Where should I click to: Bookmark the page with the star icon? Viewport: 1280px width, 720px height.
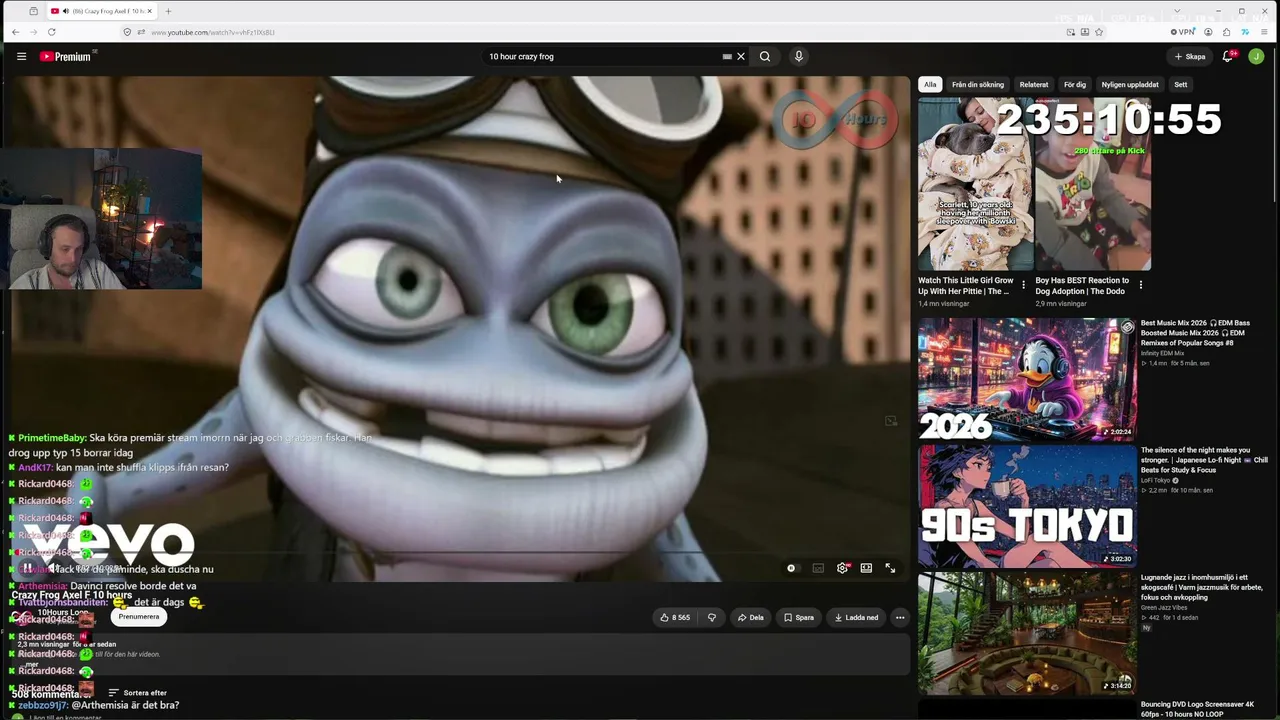click(x=1099, y=32)
